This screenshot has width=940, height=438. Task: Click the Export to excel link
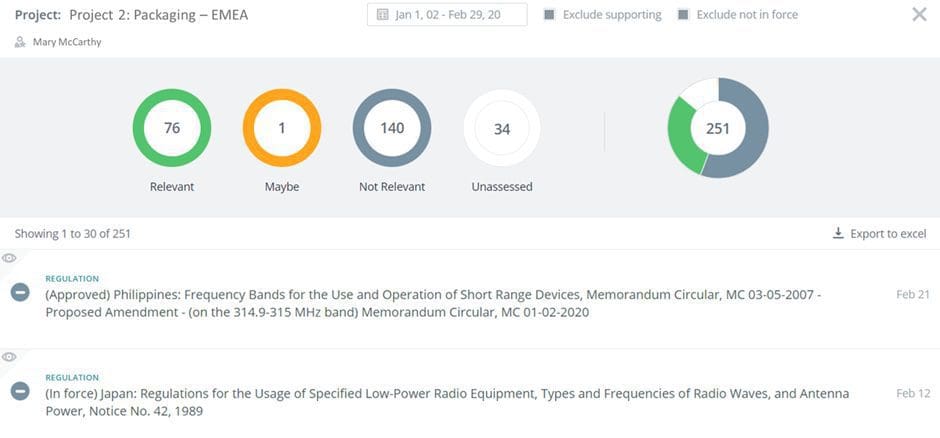coord(887,233)
